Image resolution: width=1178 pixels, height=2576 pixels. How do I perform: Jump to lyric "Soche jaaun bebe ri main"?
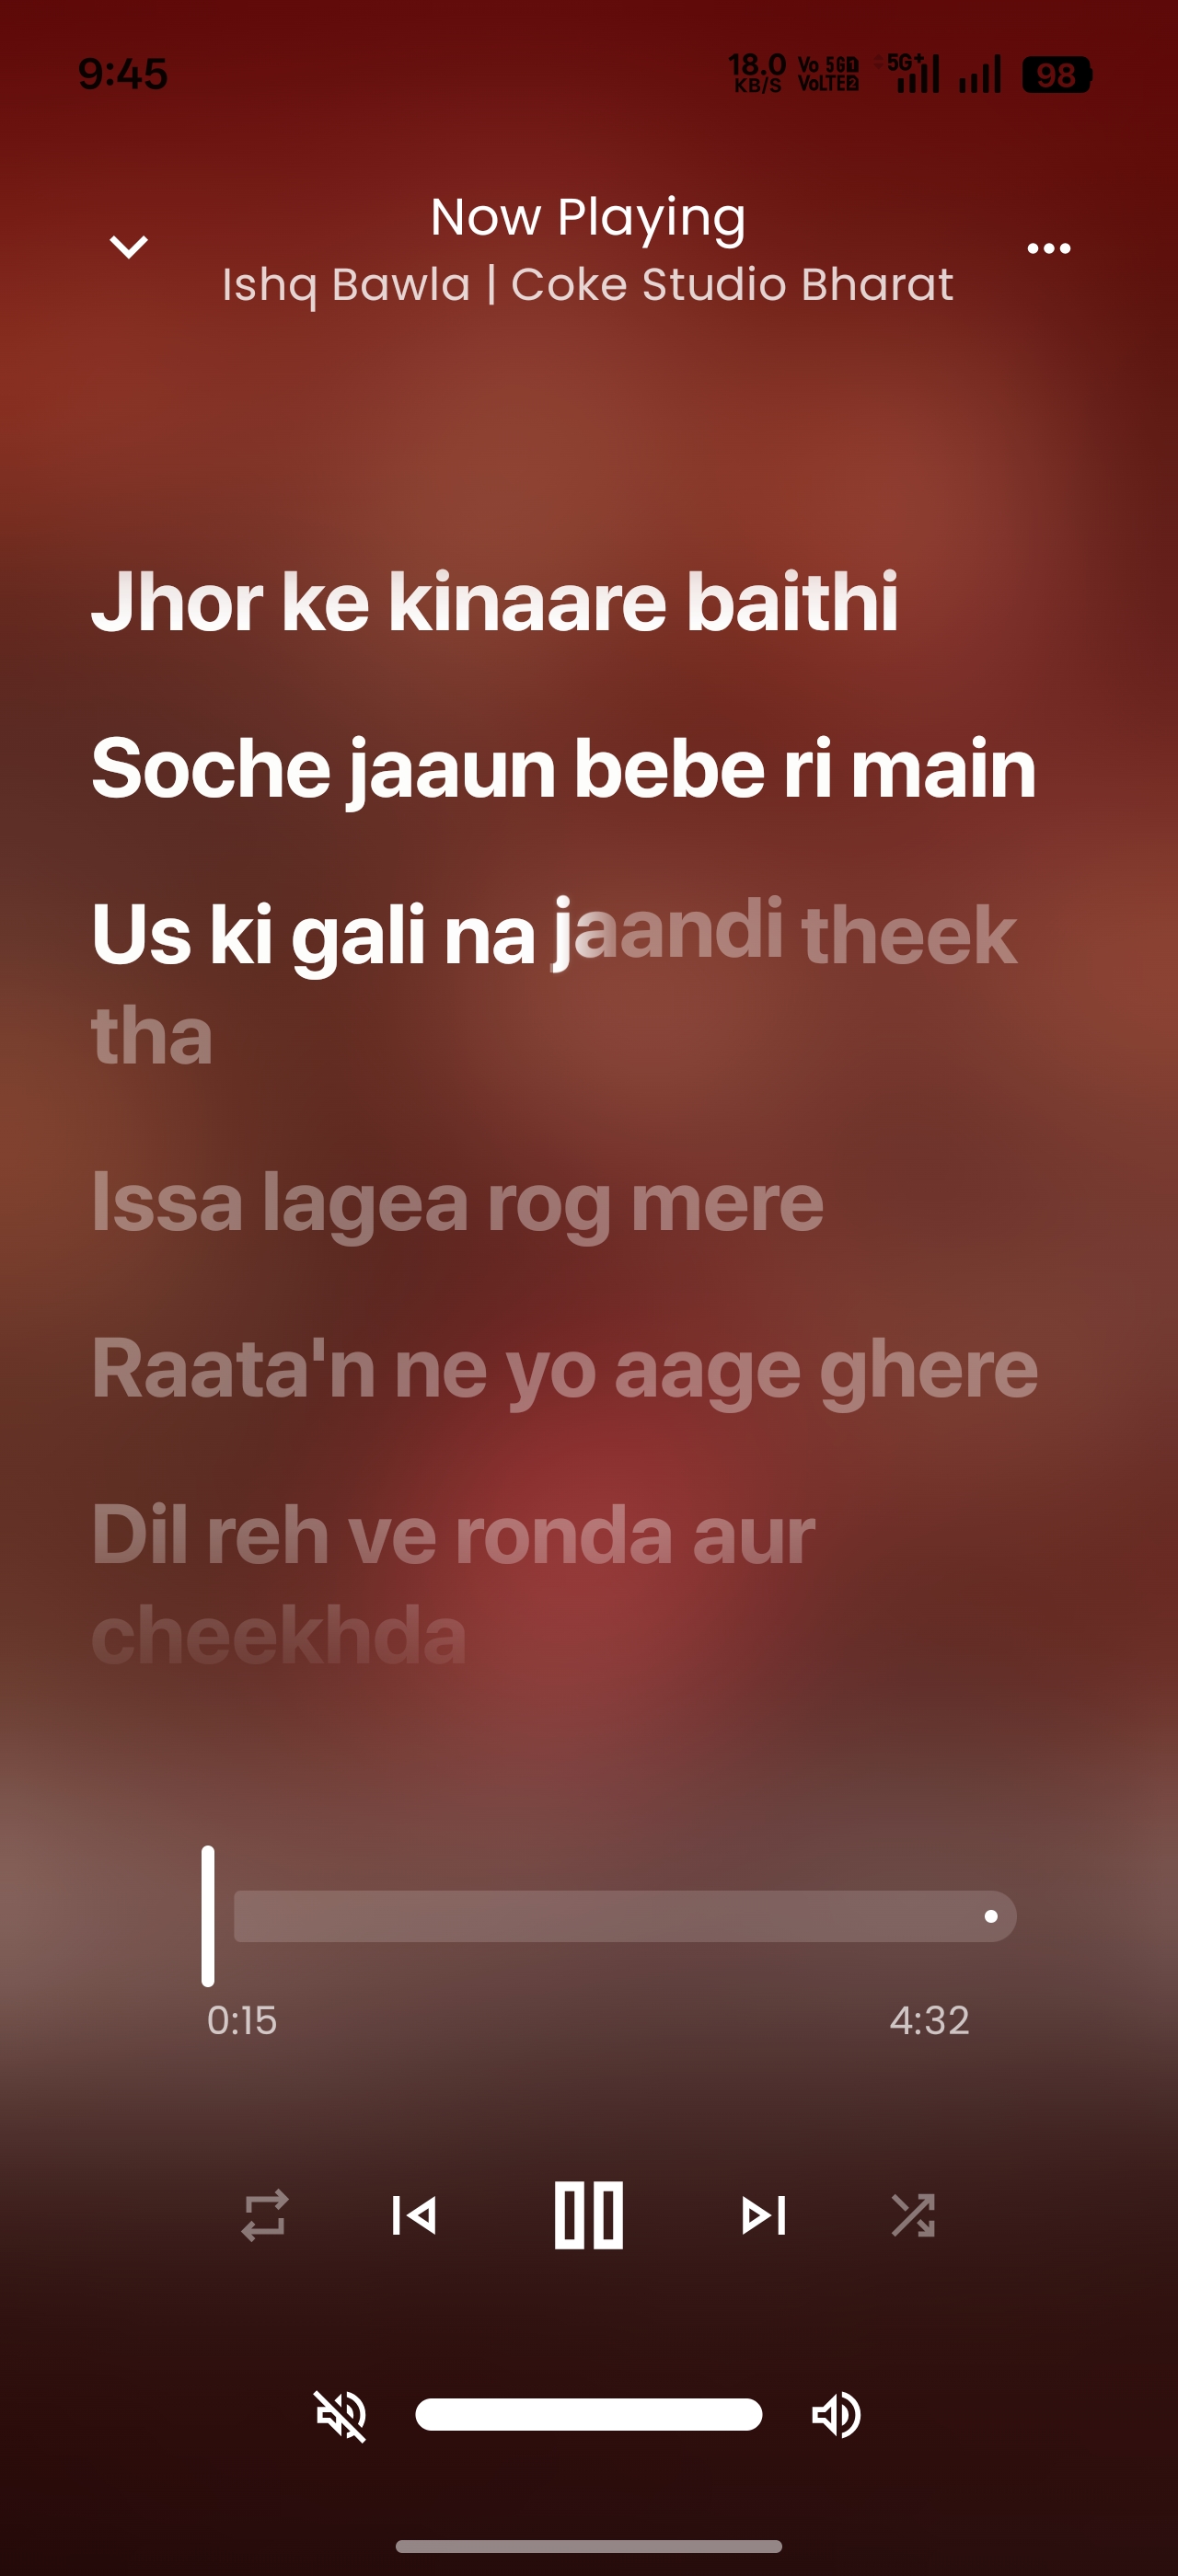pos(564,769)
